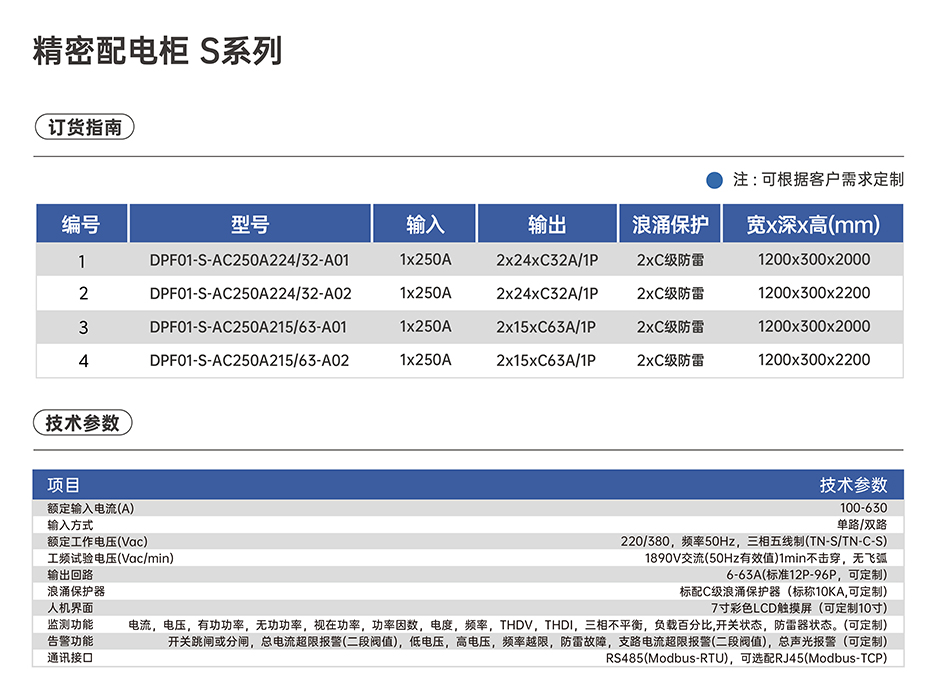Choose model DPF01-S-AC250A215/63-A01
Viewport: 938px width, 698px height.
point(249,327)
